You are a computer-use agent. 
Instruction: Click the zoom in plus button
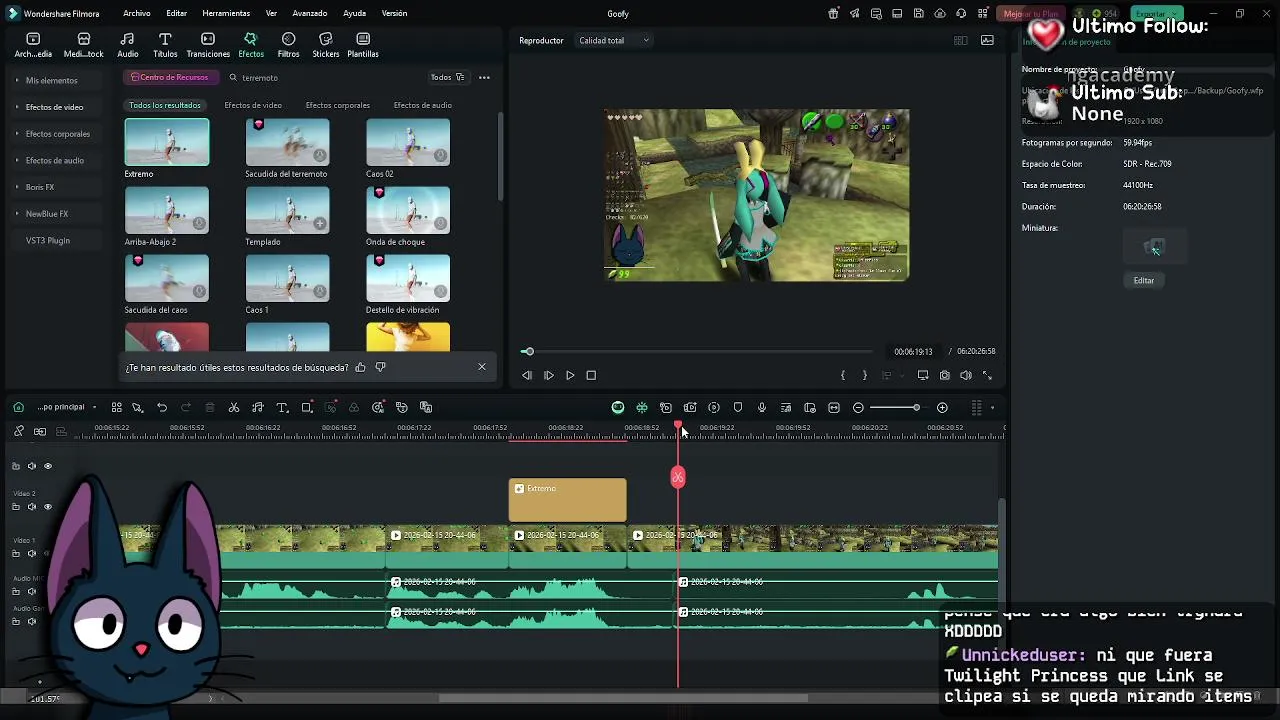click(942, 408)
